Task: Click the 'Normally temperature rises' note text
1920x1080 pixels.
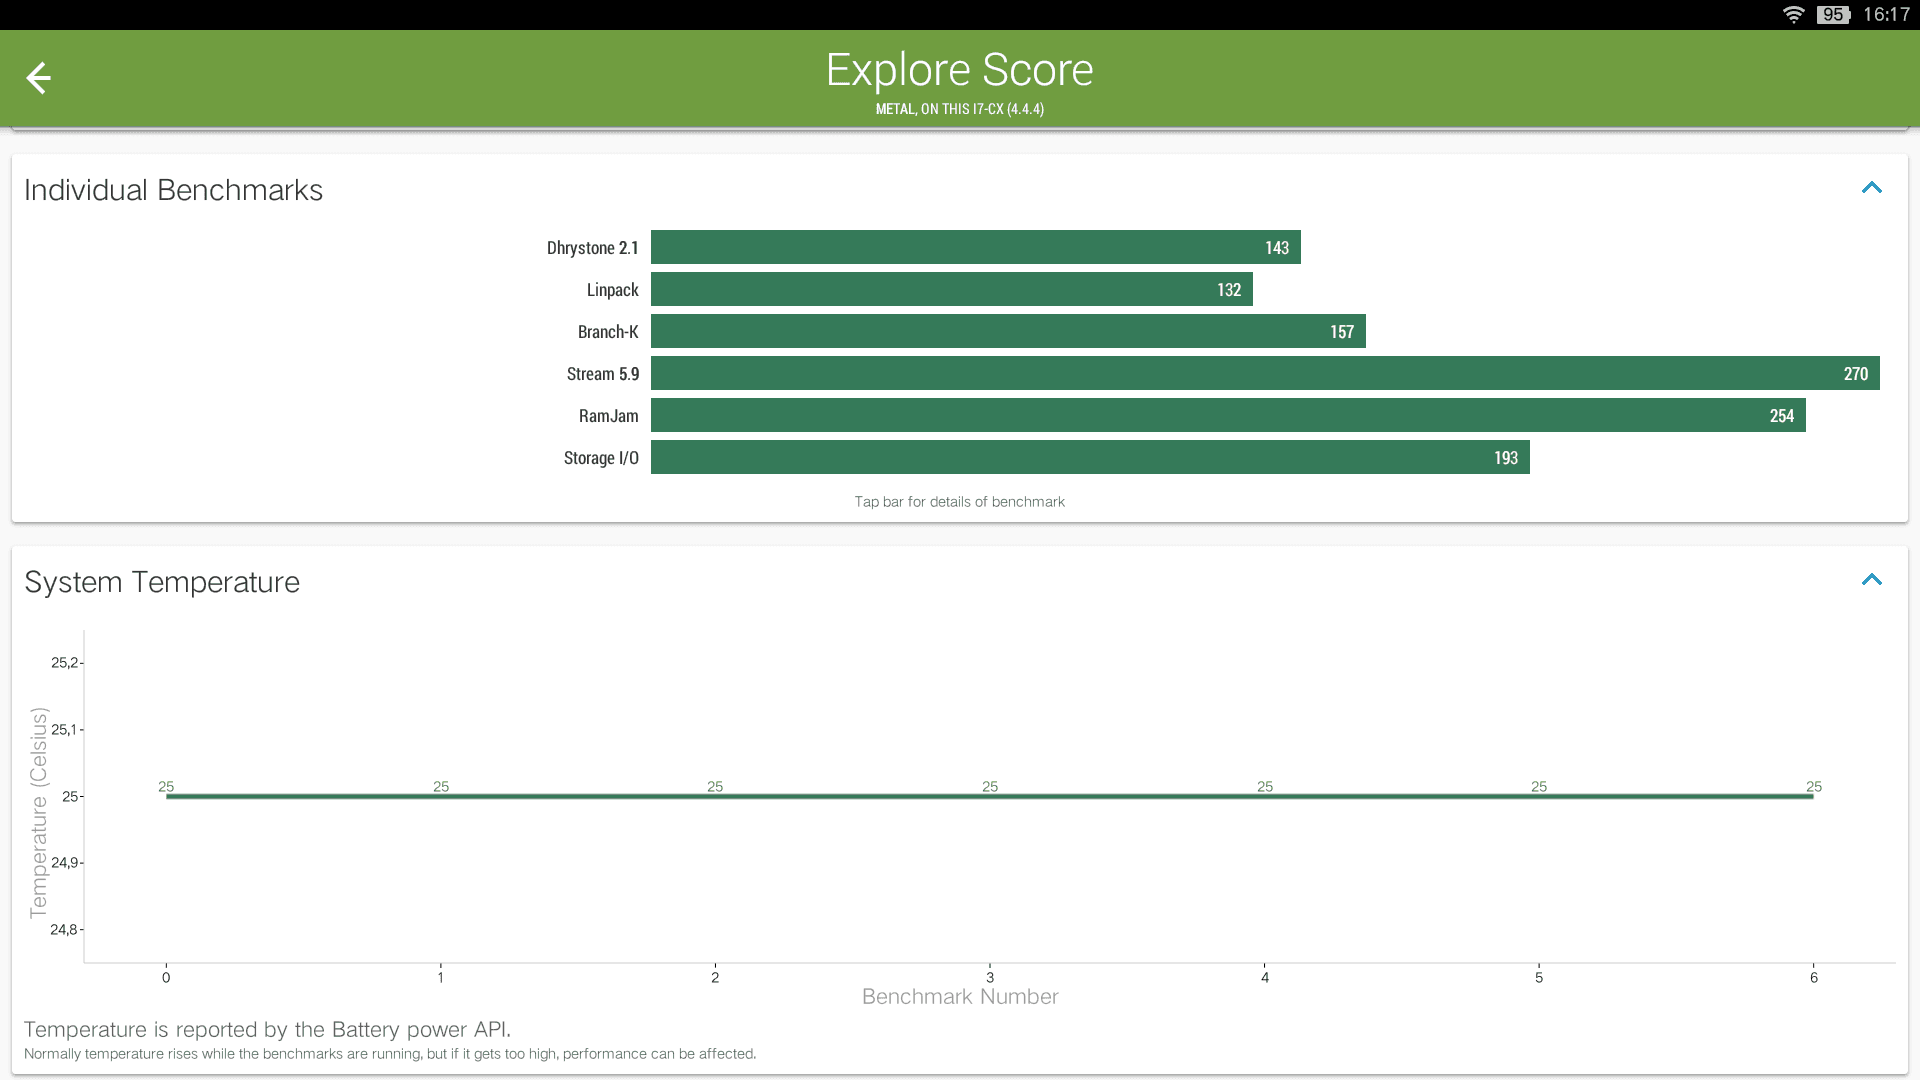Action: pyautogui.click(x=390, y=1054)
